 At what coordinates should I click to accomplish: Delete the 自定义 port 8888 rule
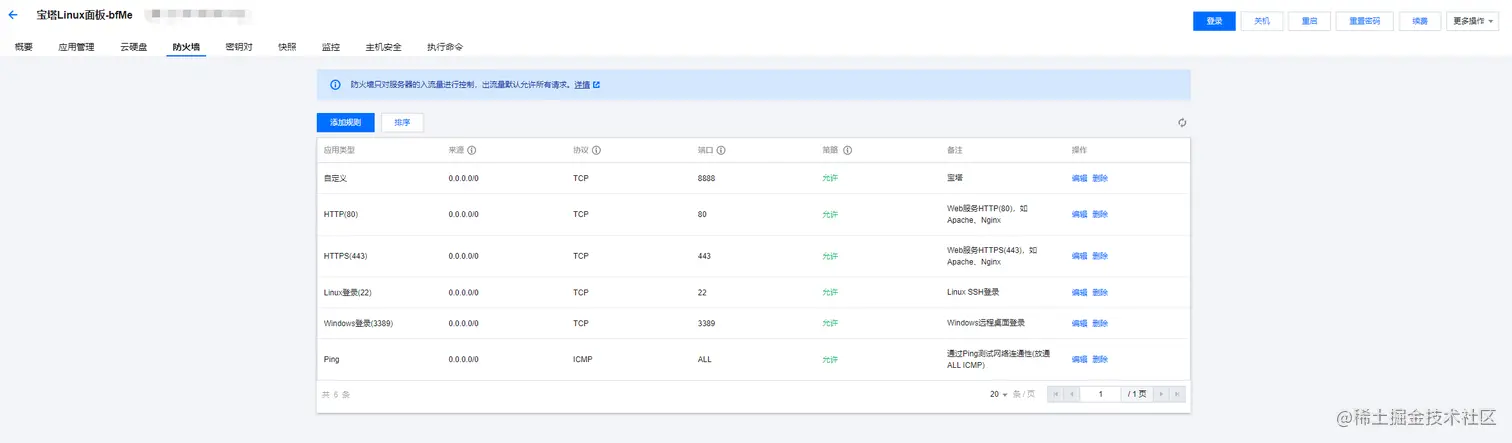point(1100,178)
